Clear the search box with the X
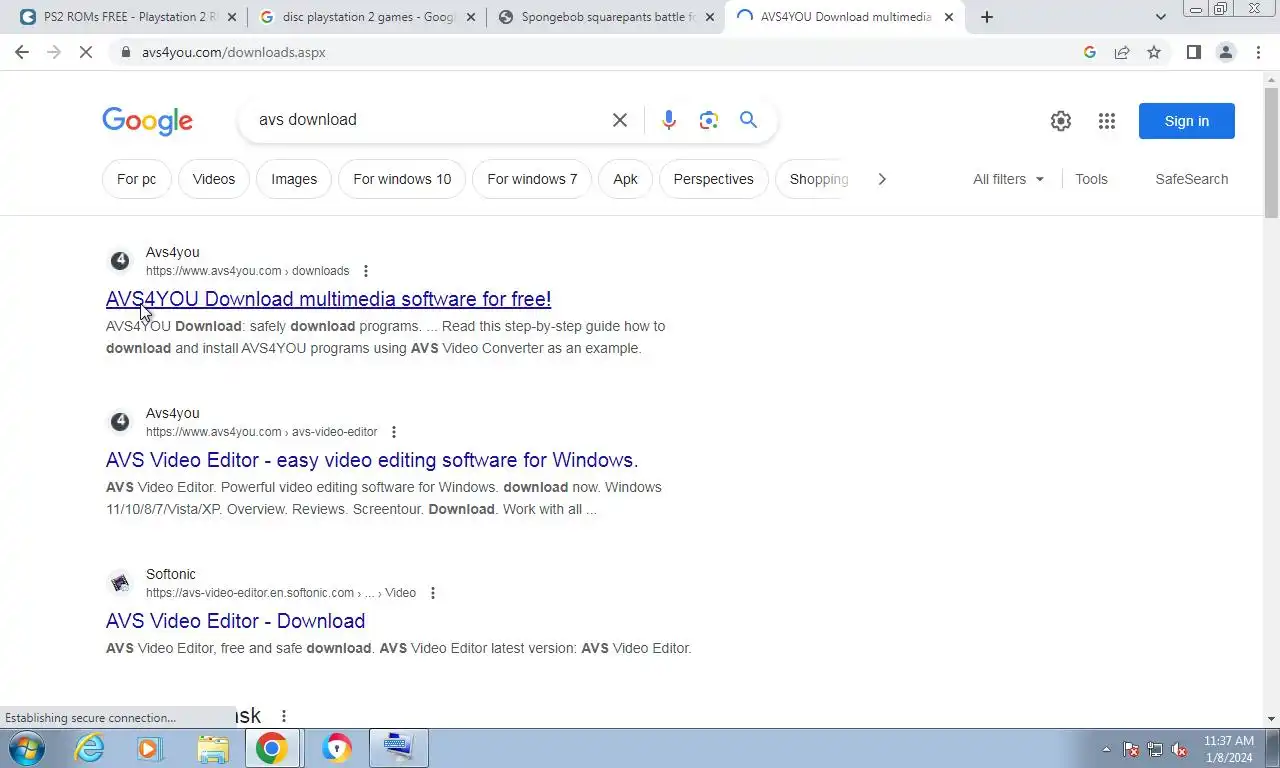Viewport: 1280px width, 768px height. (x=620, y=120)
